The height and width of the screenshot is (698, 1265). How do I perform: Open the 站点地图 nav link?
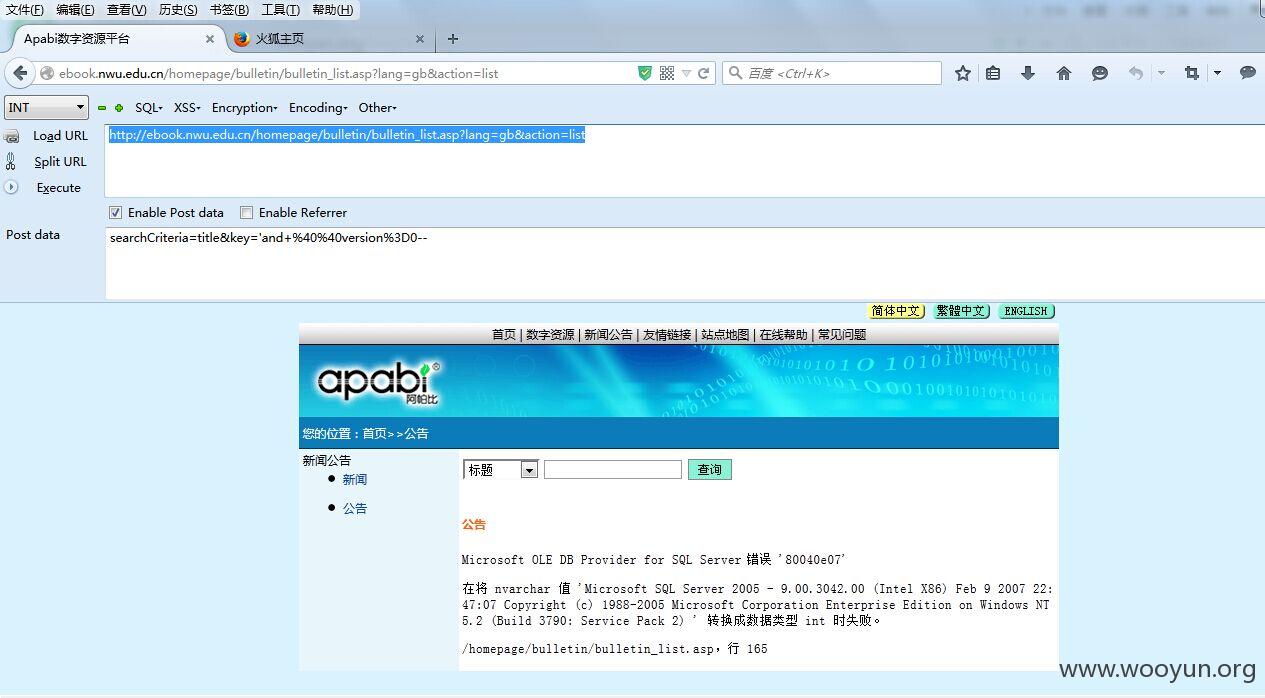click(725, 335)
